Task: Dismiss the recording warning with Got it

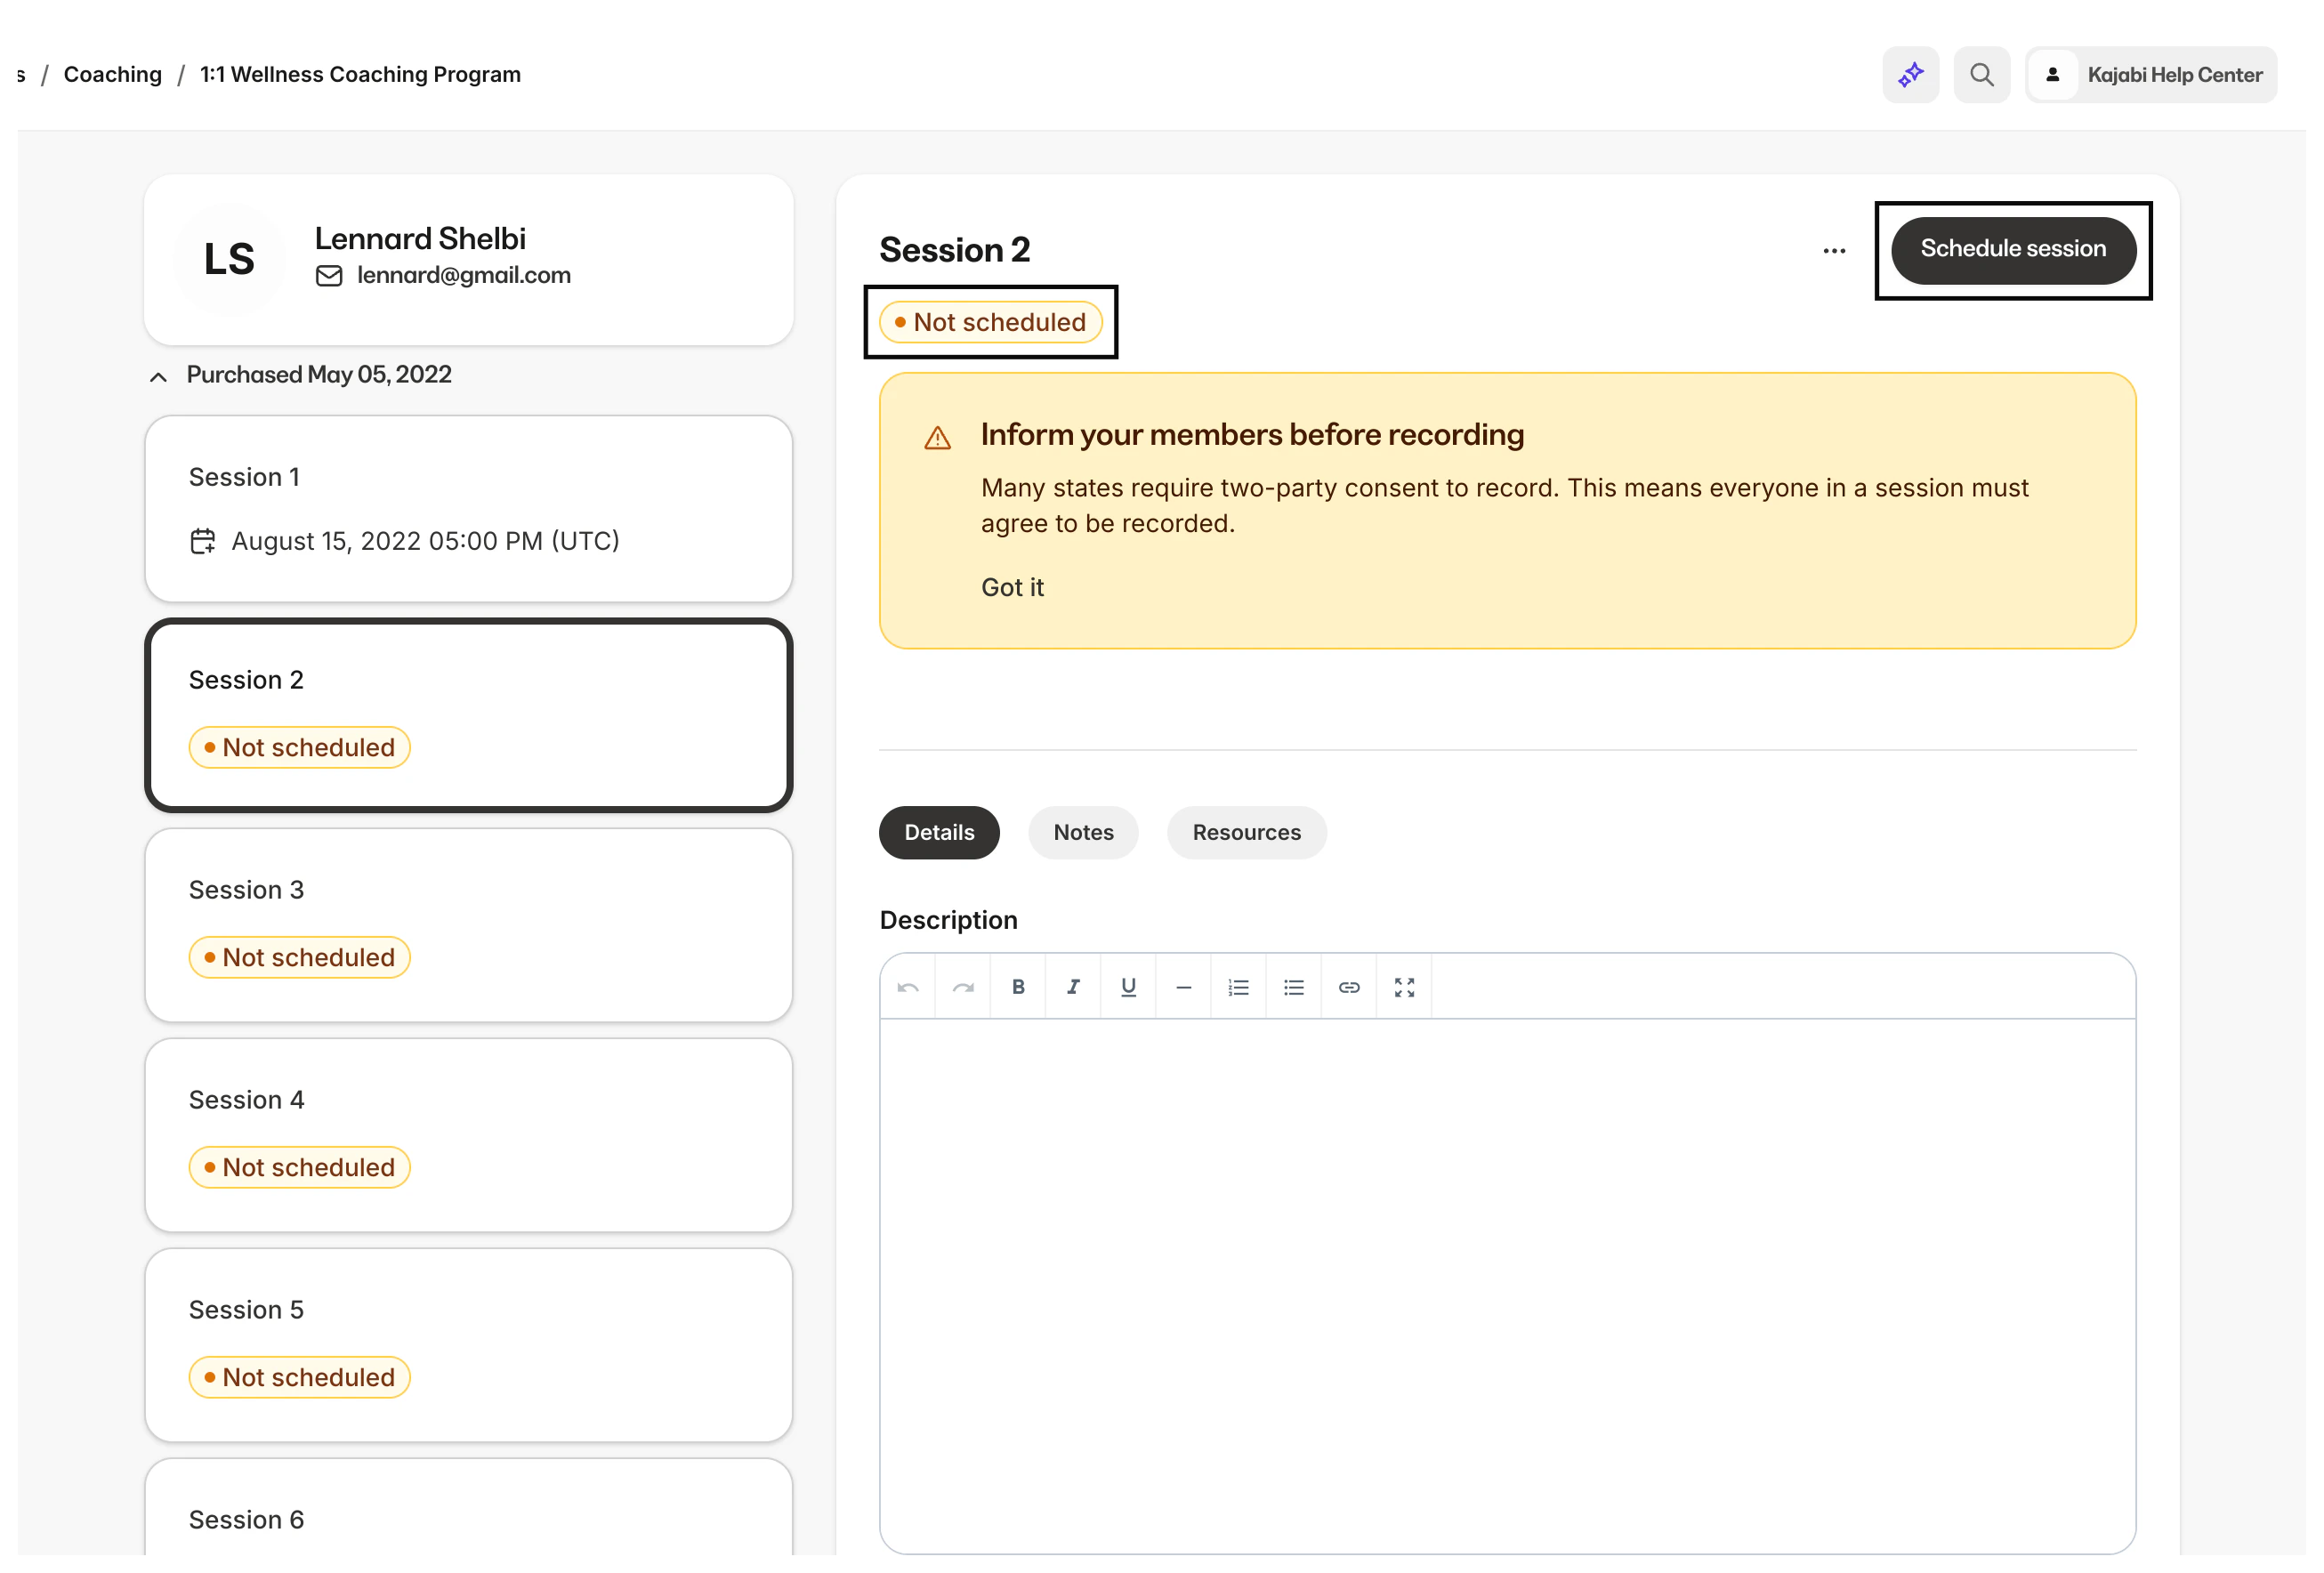Action: pos(1012,587)
